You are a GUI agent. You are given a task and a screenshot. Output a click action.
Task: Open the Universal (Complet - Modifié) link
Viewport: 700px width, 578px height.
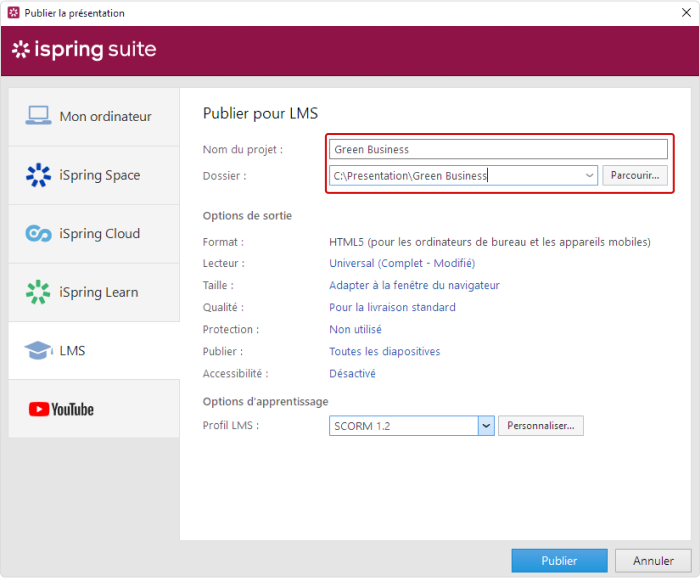(x=402, y=263)
